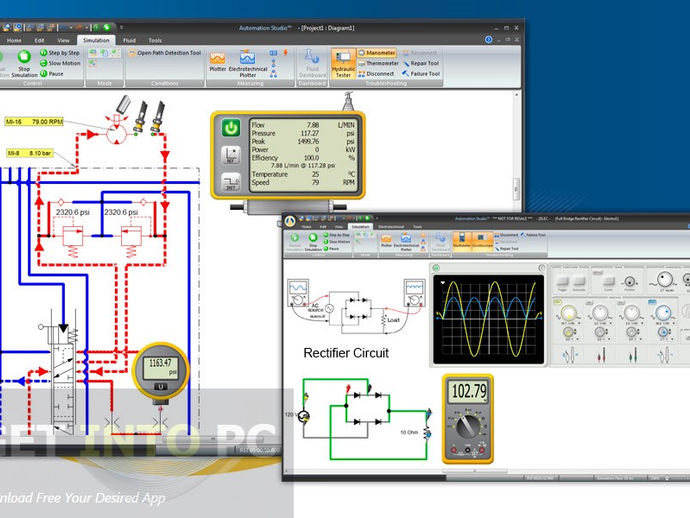Click the blue help icon in Diagram1
The image size is (690, 518).
(488, 40)
